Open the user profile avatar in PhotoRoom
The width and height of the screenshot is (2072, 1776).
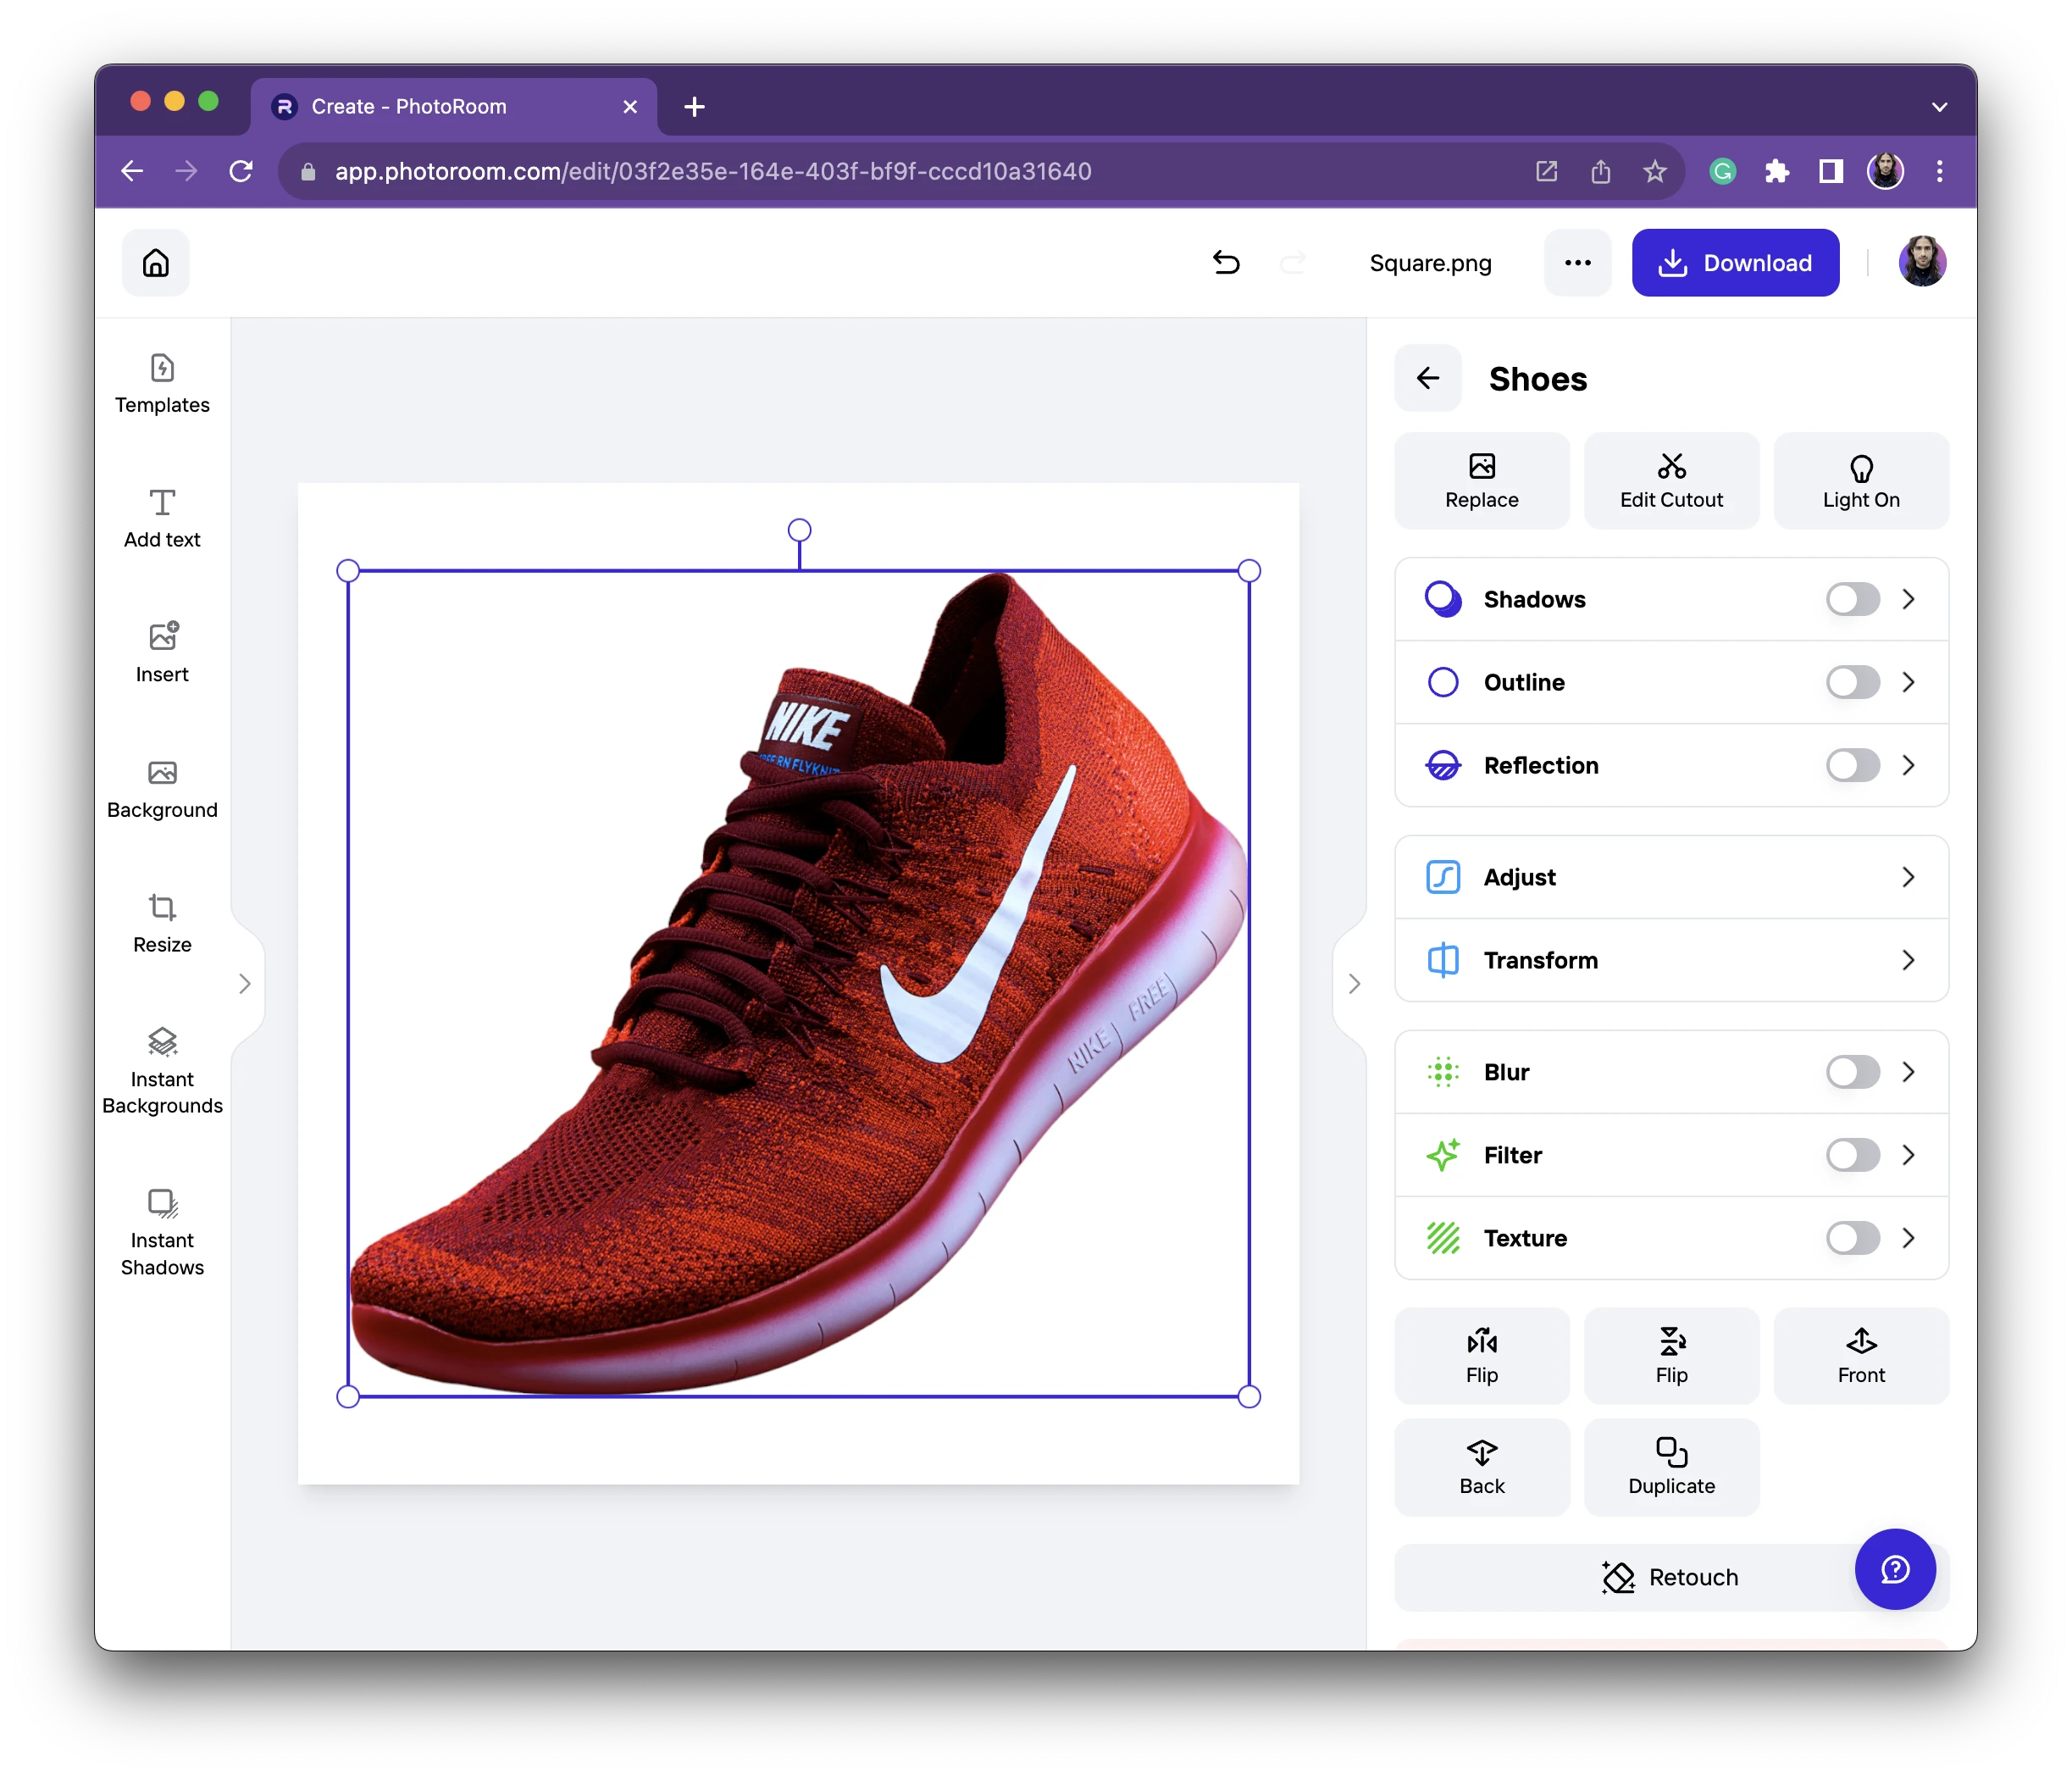[x=1922, y=262]
